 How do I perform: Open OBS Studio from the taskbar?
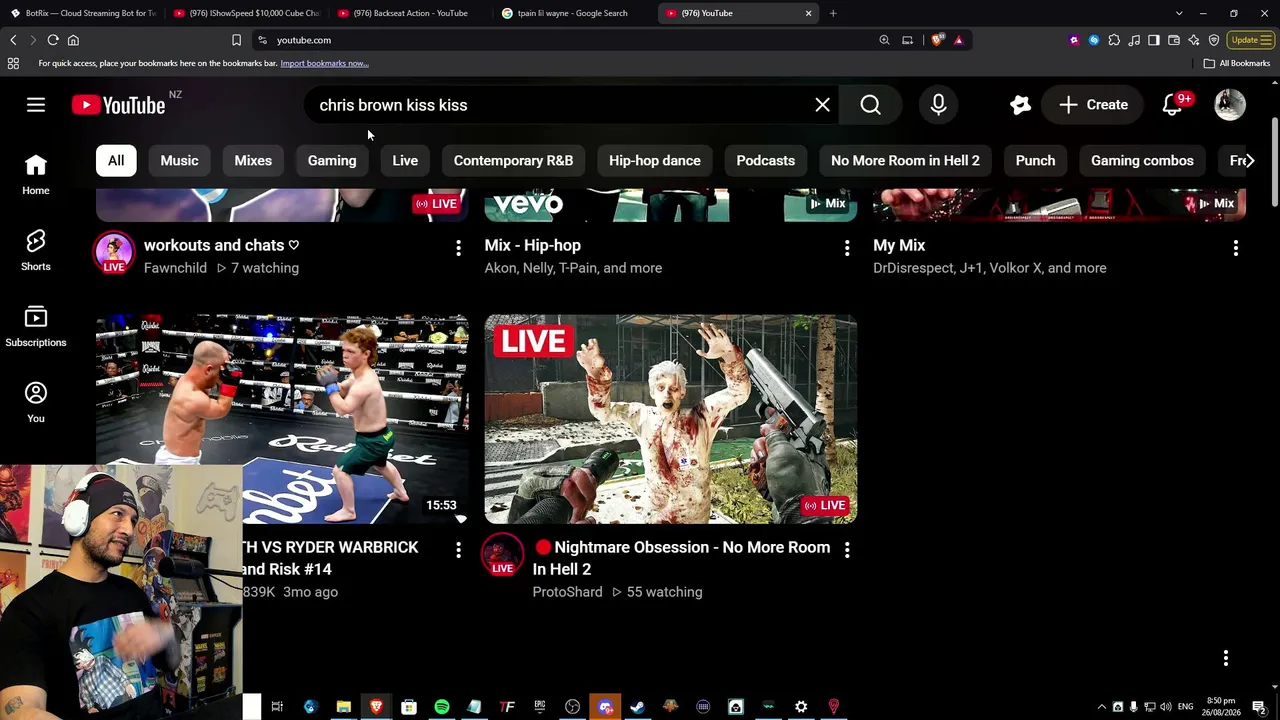572,707
